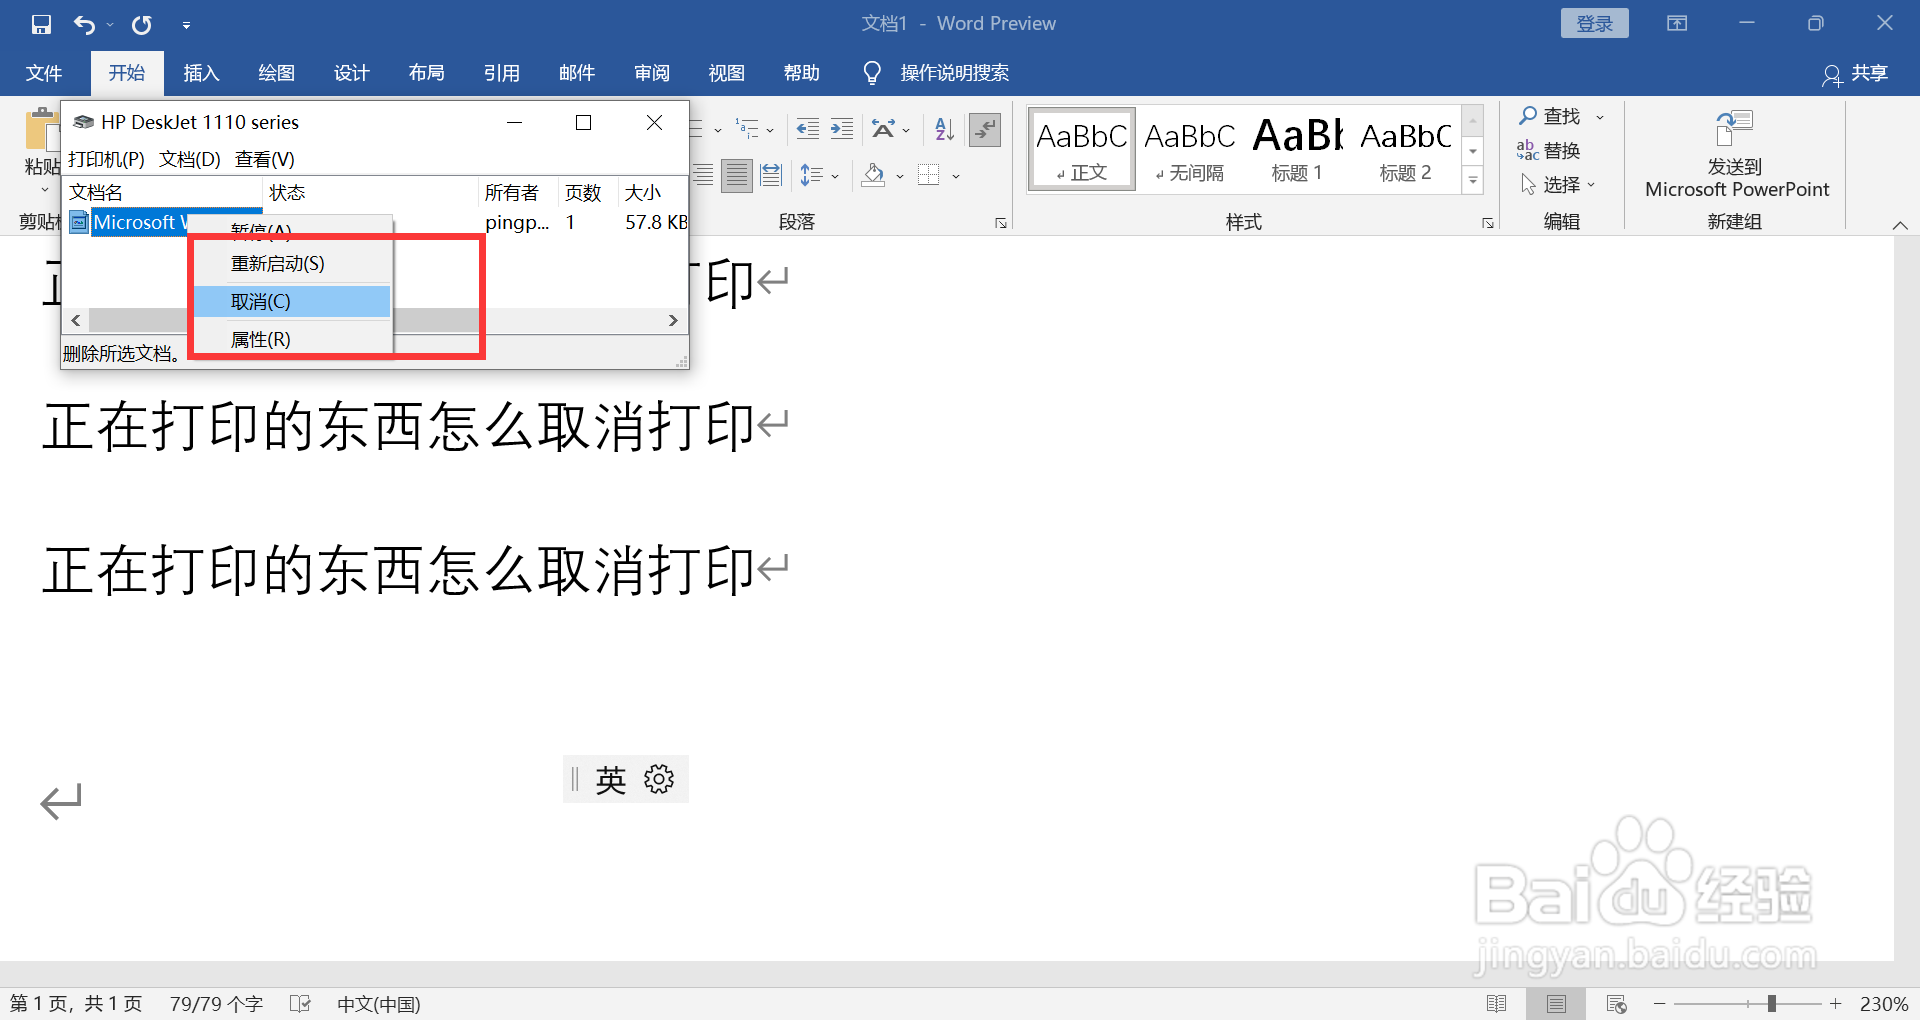The image size is (1920, 1020).
Task: Click the zoom slider handle
Action: coord(1771,1003)
